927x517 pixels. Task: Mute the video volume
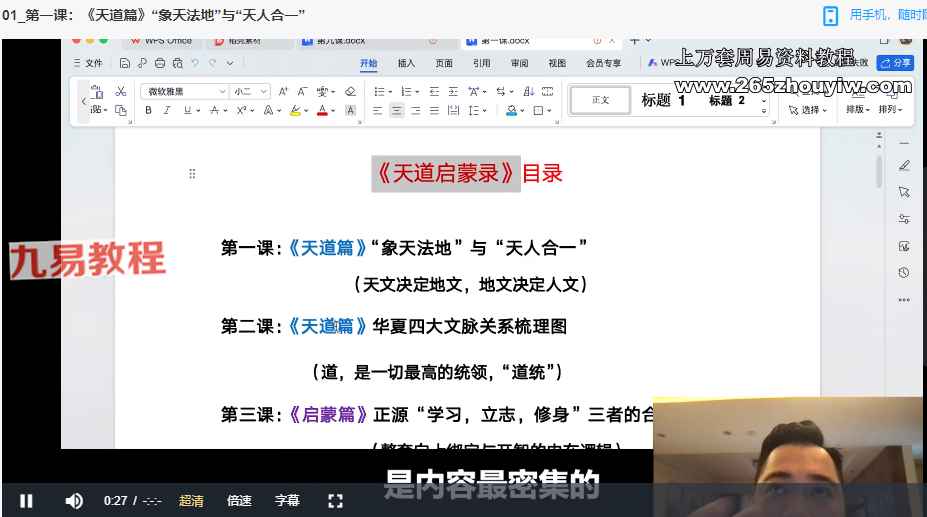[x=74, y=501]
